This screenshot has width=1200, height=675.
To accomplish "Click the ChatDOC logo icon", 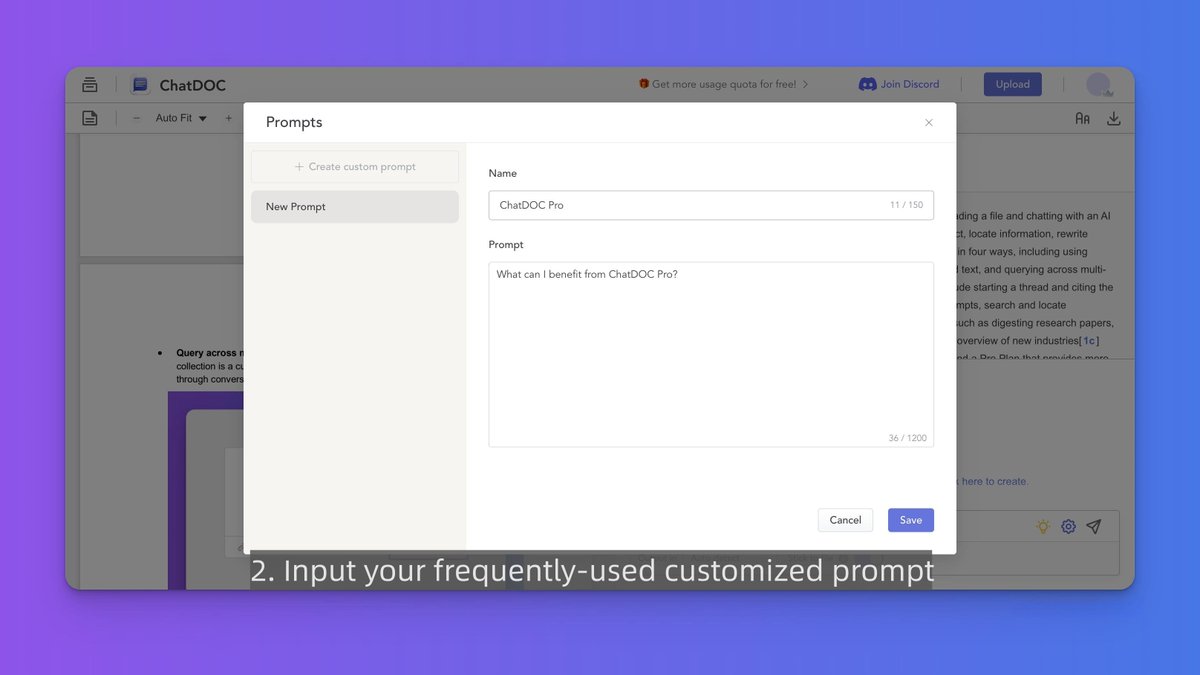I will click(x=140, y=85).
